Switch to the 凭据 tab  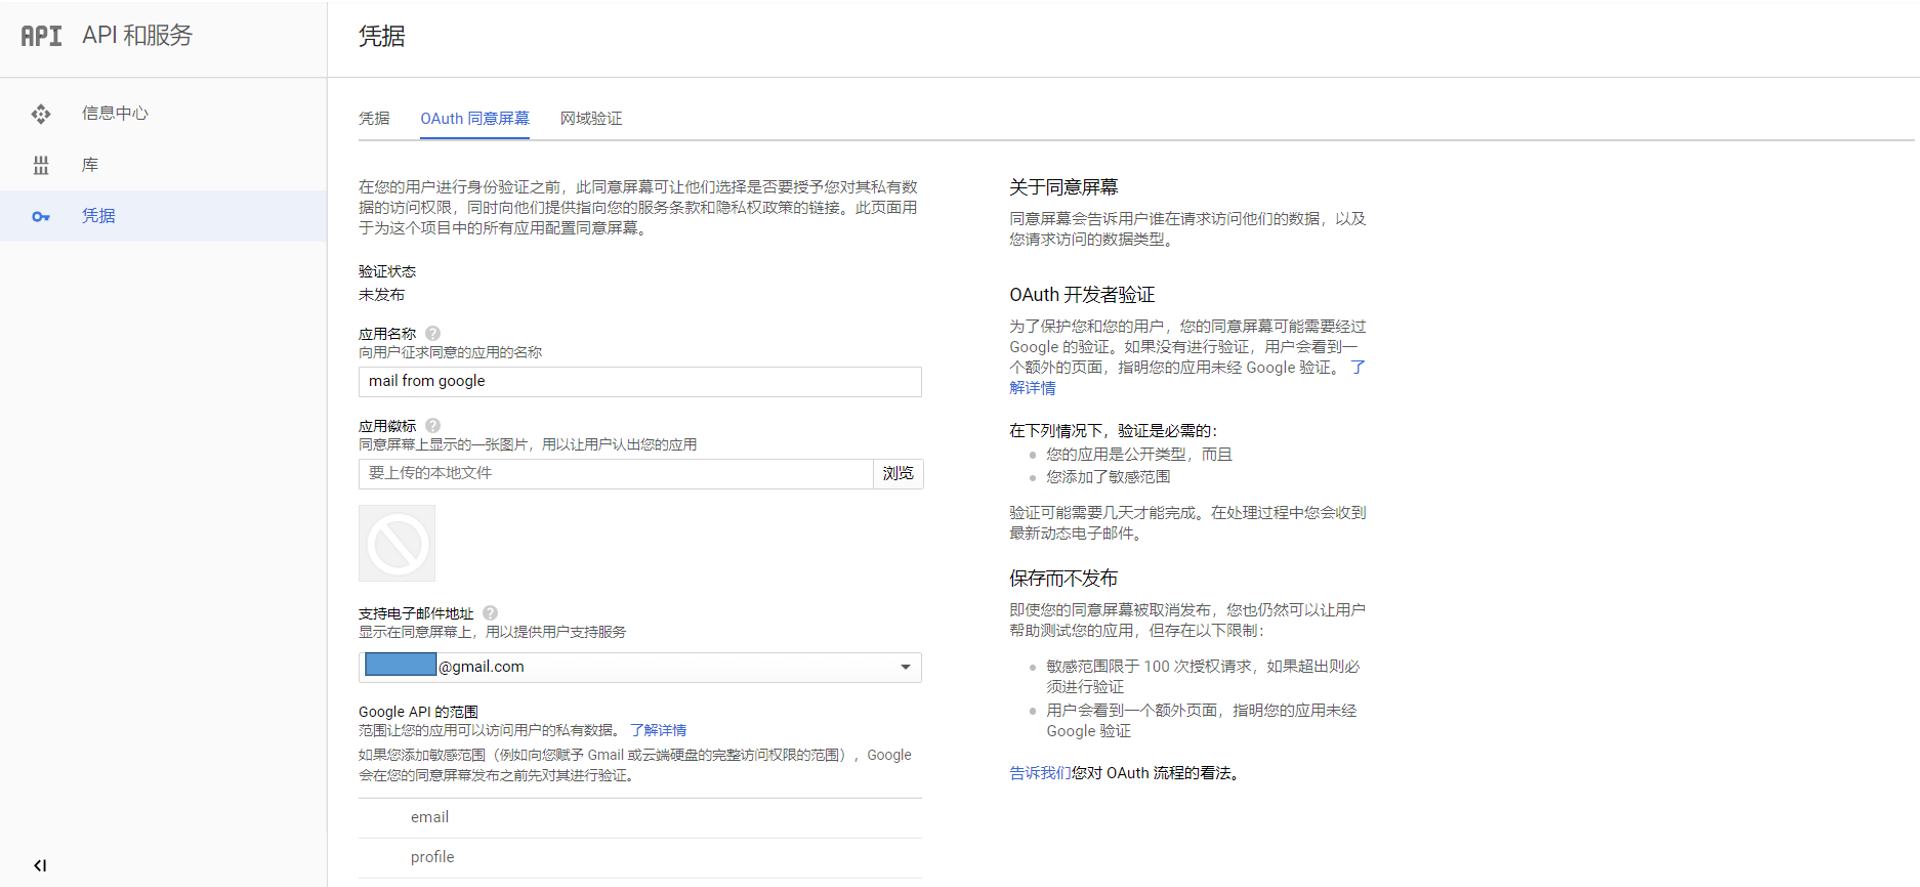click(x=374, y=119)
